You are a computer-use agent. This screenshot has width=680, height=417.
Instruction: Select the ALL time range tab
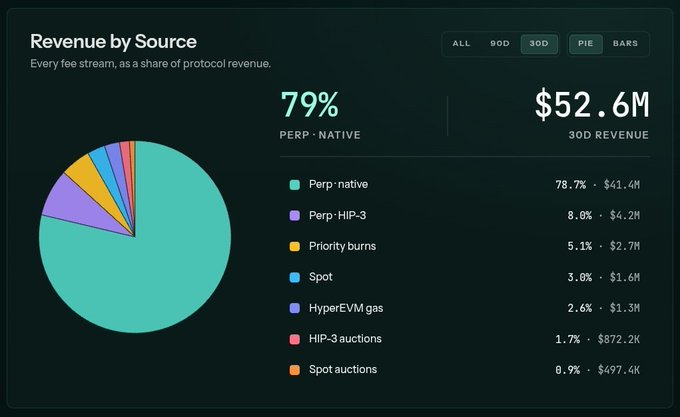(461, 44)
